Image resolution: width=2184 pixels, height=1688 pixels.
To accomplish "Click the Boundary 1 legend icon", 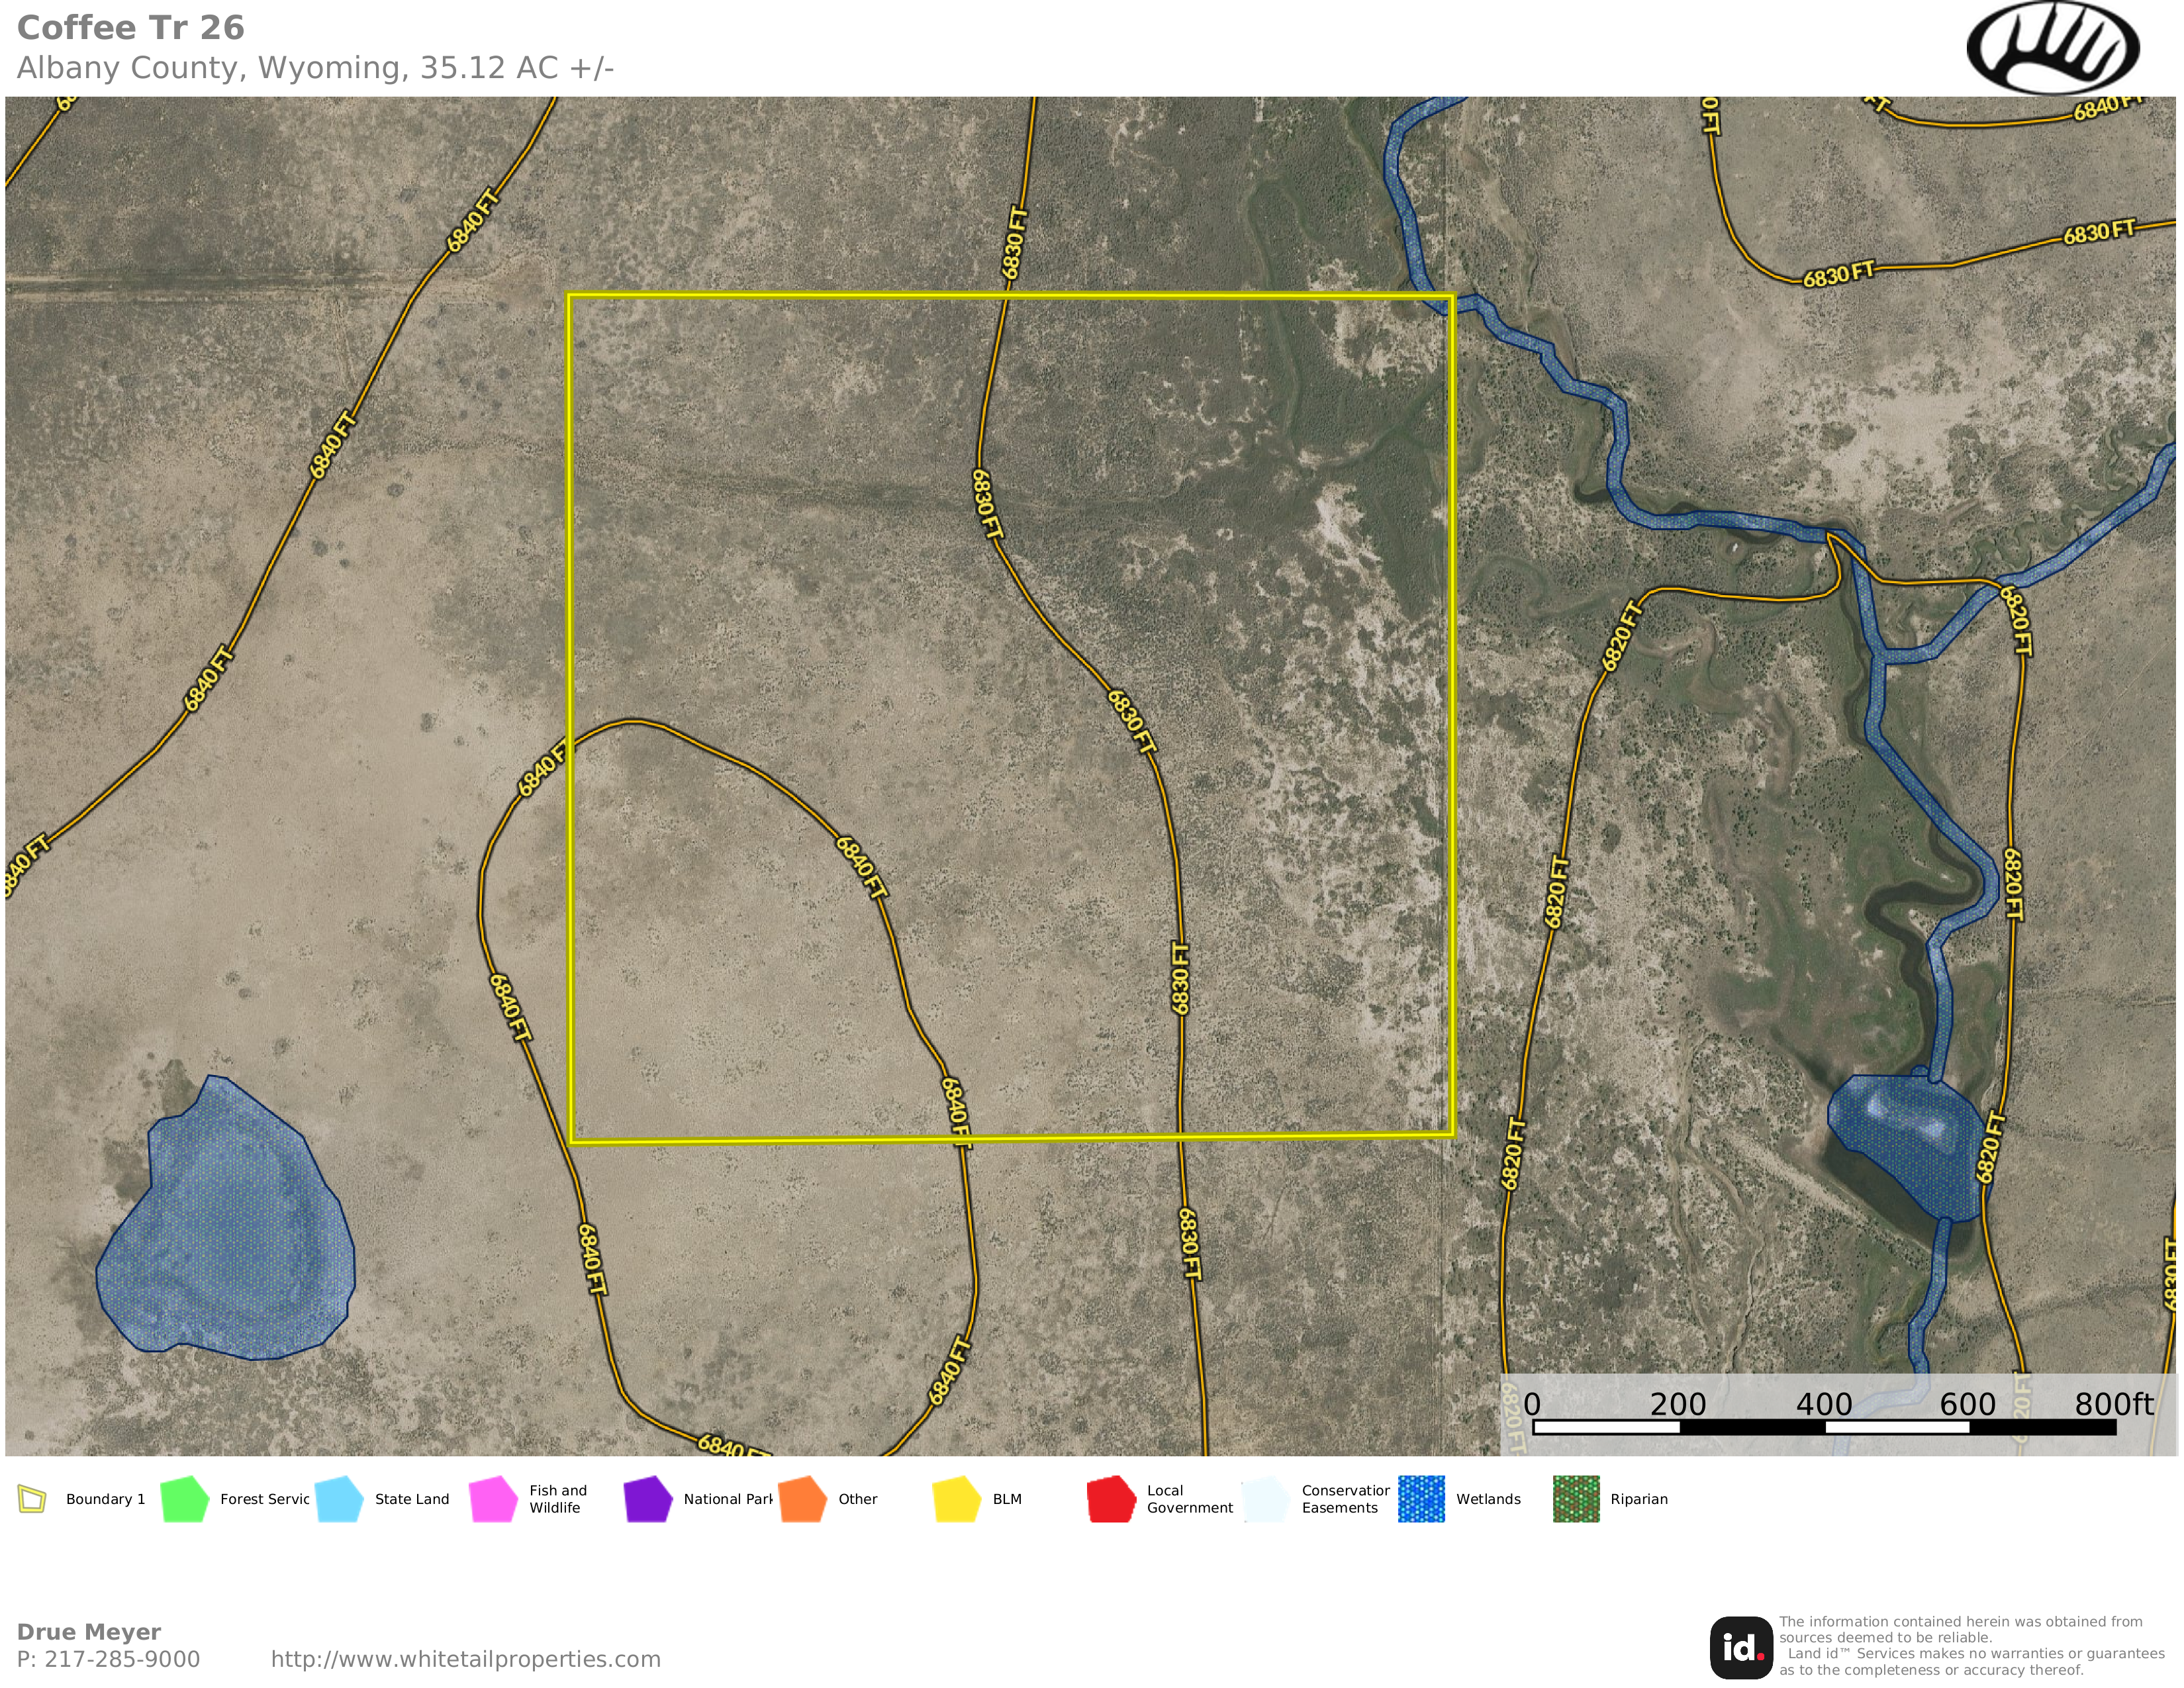I will pyautogui.click(x=32, y=1499).
